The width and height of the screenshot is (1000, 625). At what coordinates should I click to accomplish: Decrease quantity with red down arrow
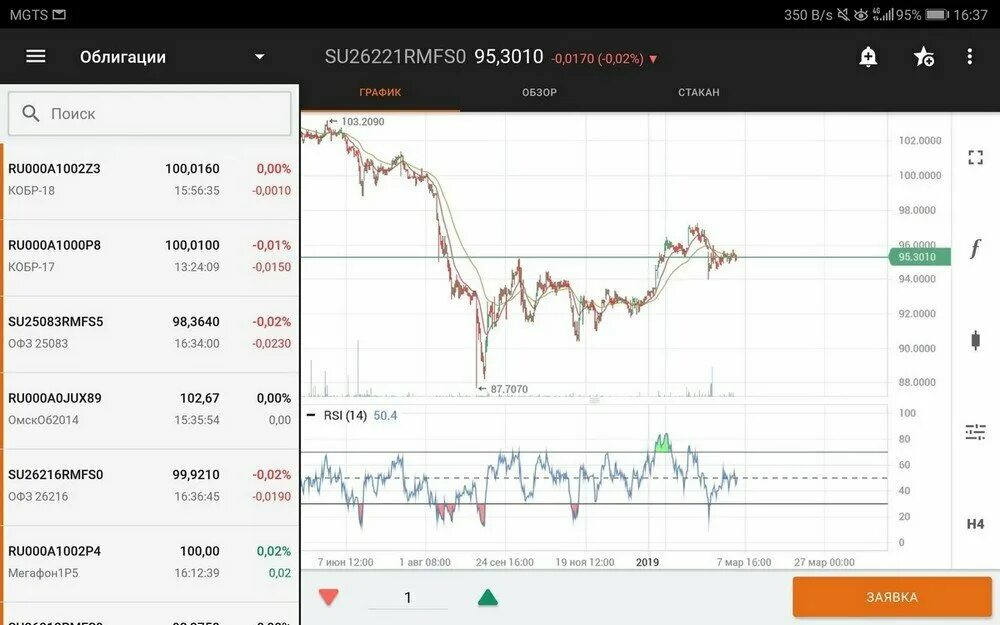[x=328, y=598]
